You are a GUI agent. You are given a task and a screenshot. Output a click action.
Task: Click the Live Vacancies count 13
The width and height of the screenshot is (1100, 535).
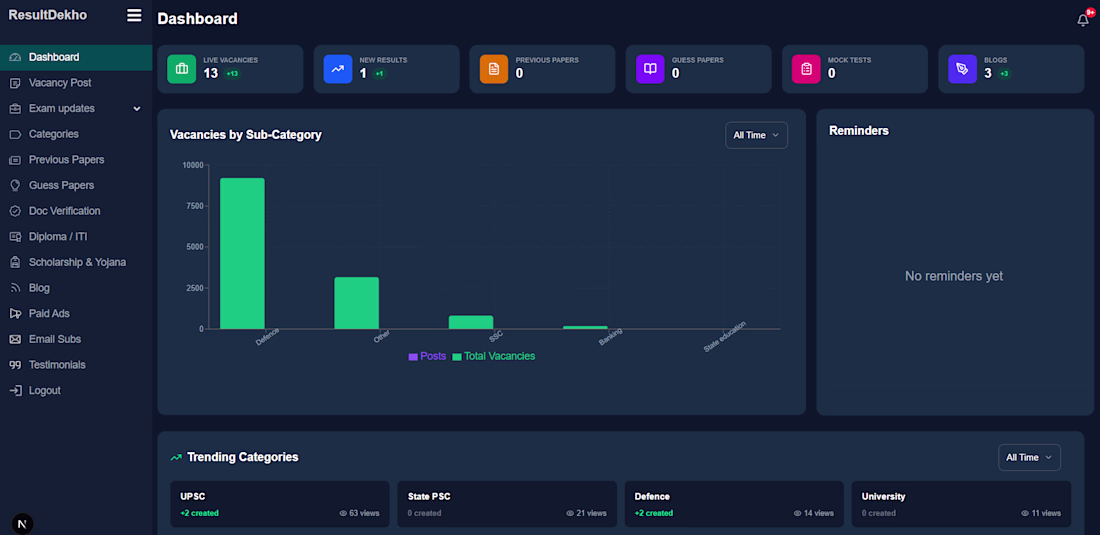point(210,73)
